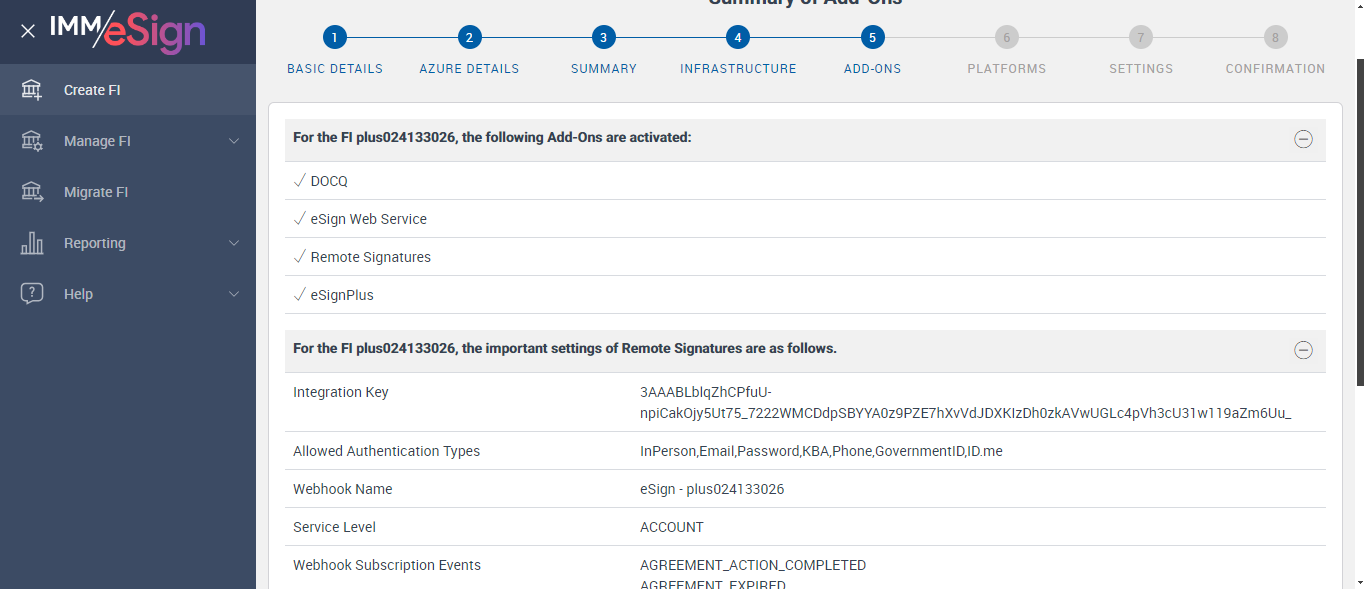Expand the Manage FI submenu chevron
The height and width of the screenshot is (589, 1366).
point(234,141)
